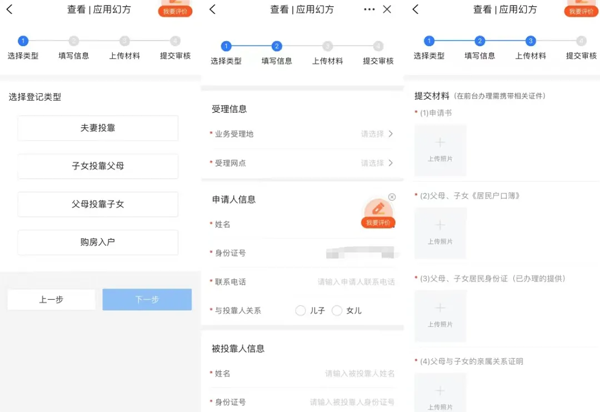The image size is (600, 412).
Task: Choose the 女儿 radio option
Action: [337, 311]
